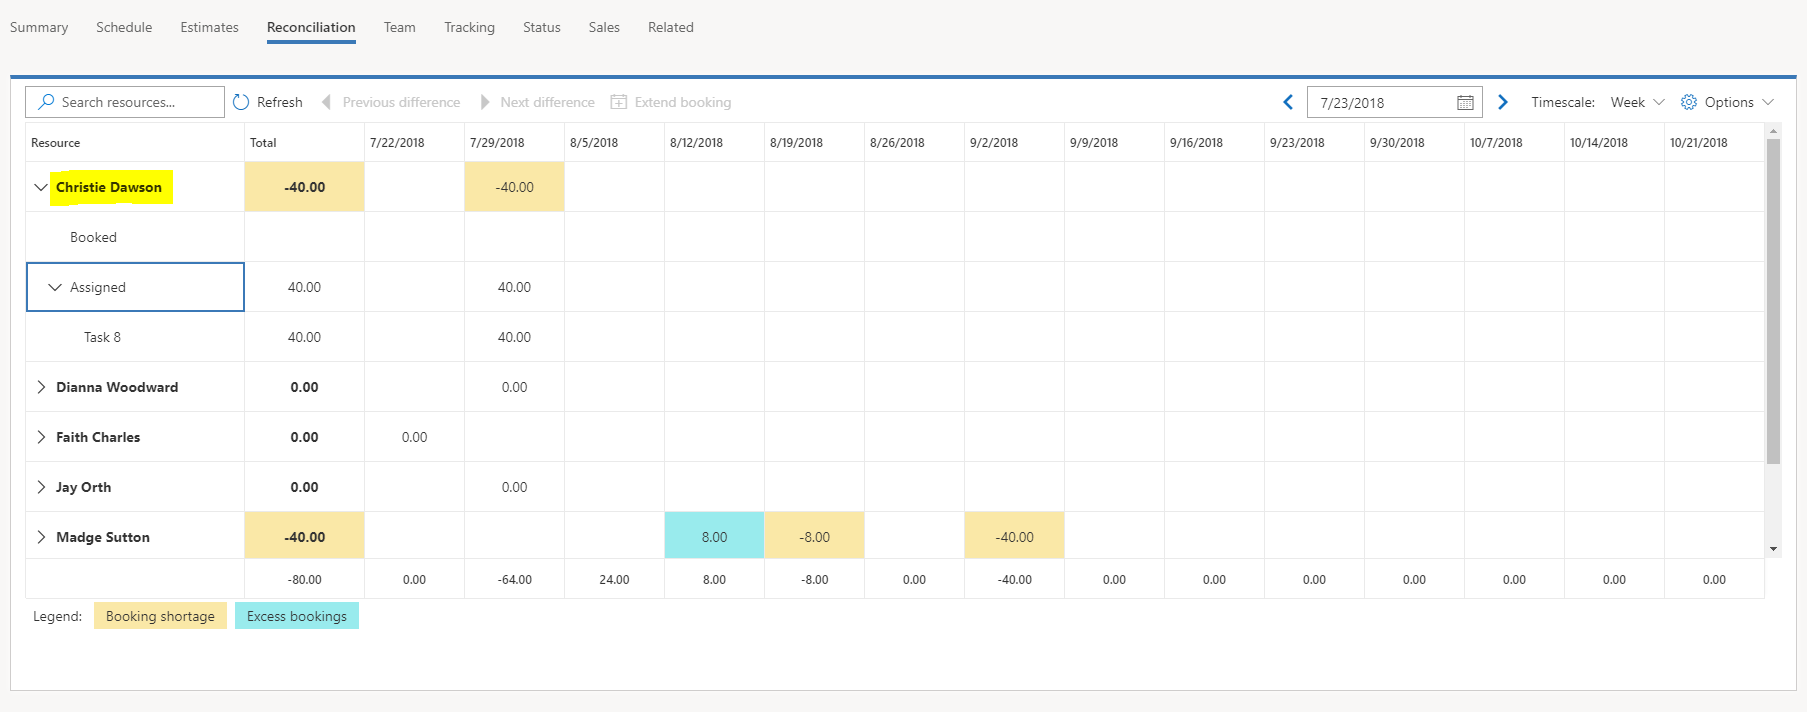Go to next date period arrow
This screenshot has height=712, width=1807.
coord(1502,102)
